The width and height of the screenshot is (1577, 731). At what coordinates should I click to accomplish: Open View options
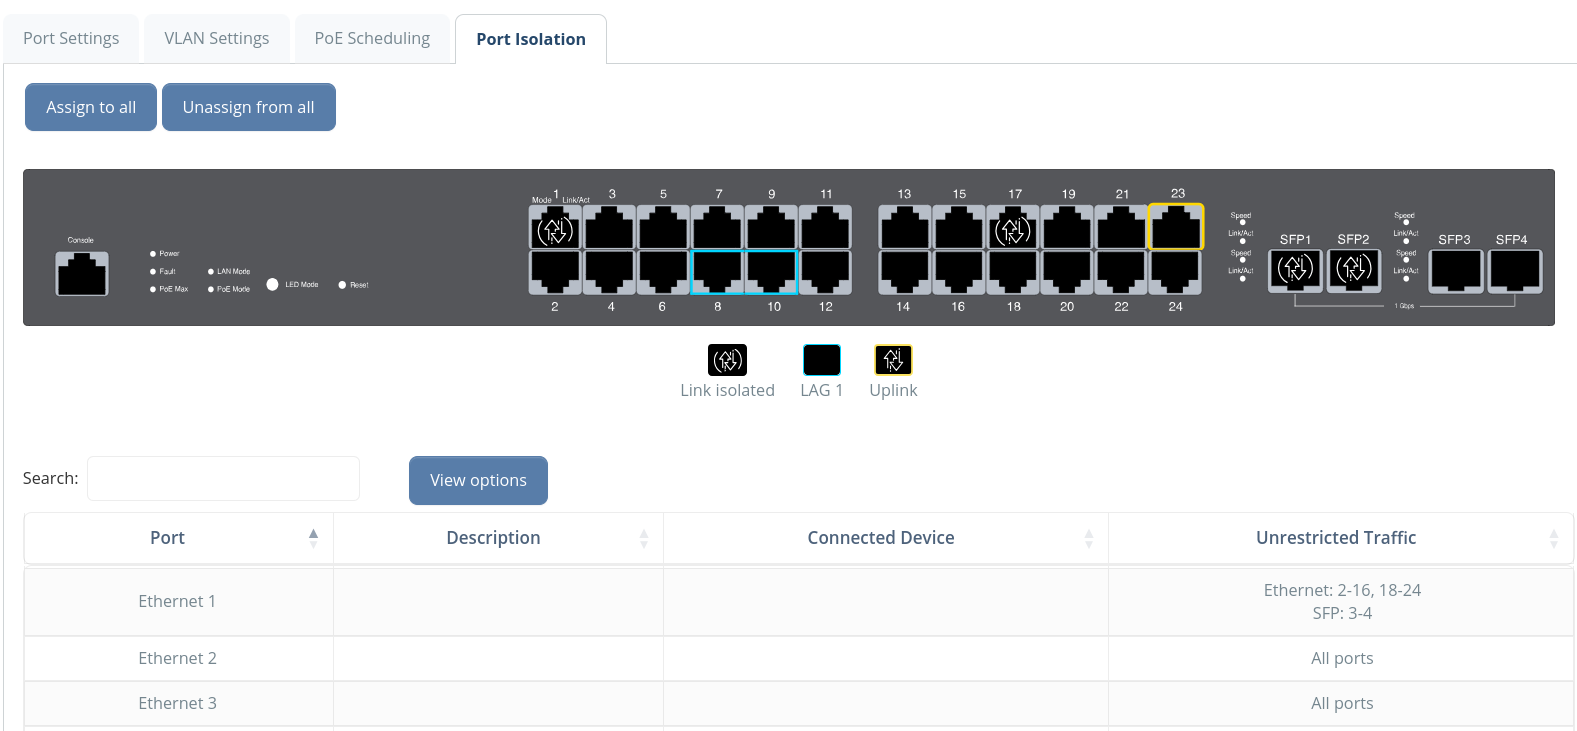478,480
